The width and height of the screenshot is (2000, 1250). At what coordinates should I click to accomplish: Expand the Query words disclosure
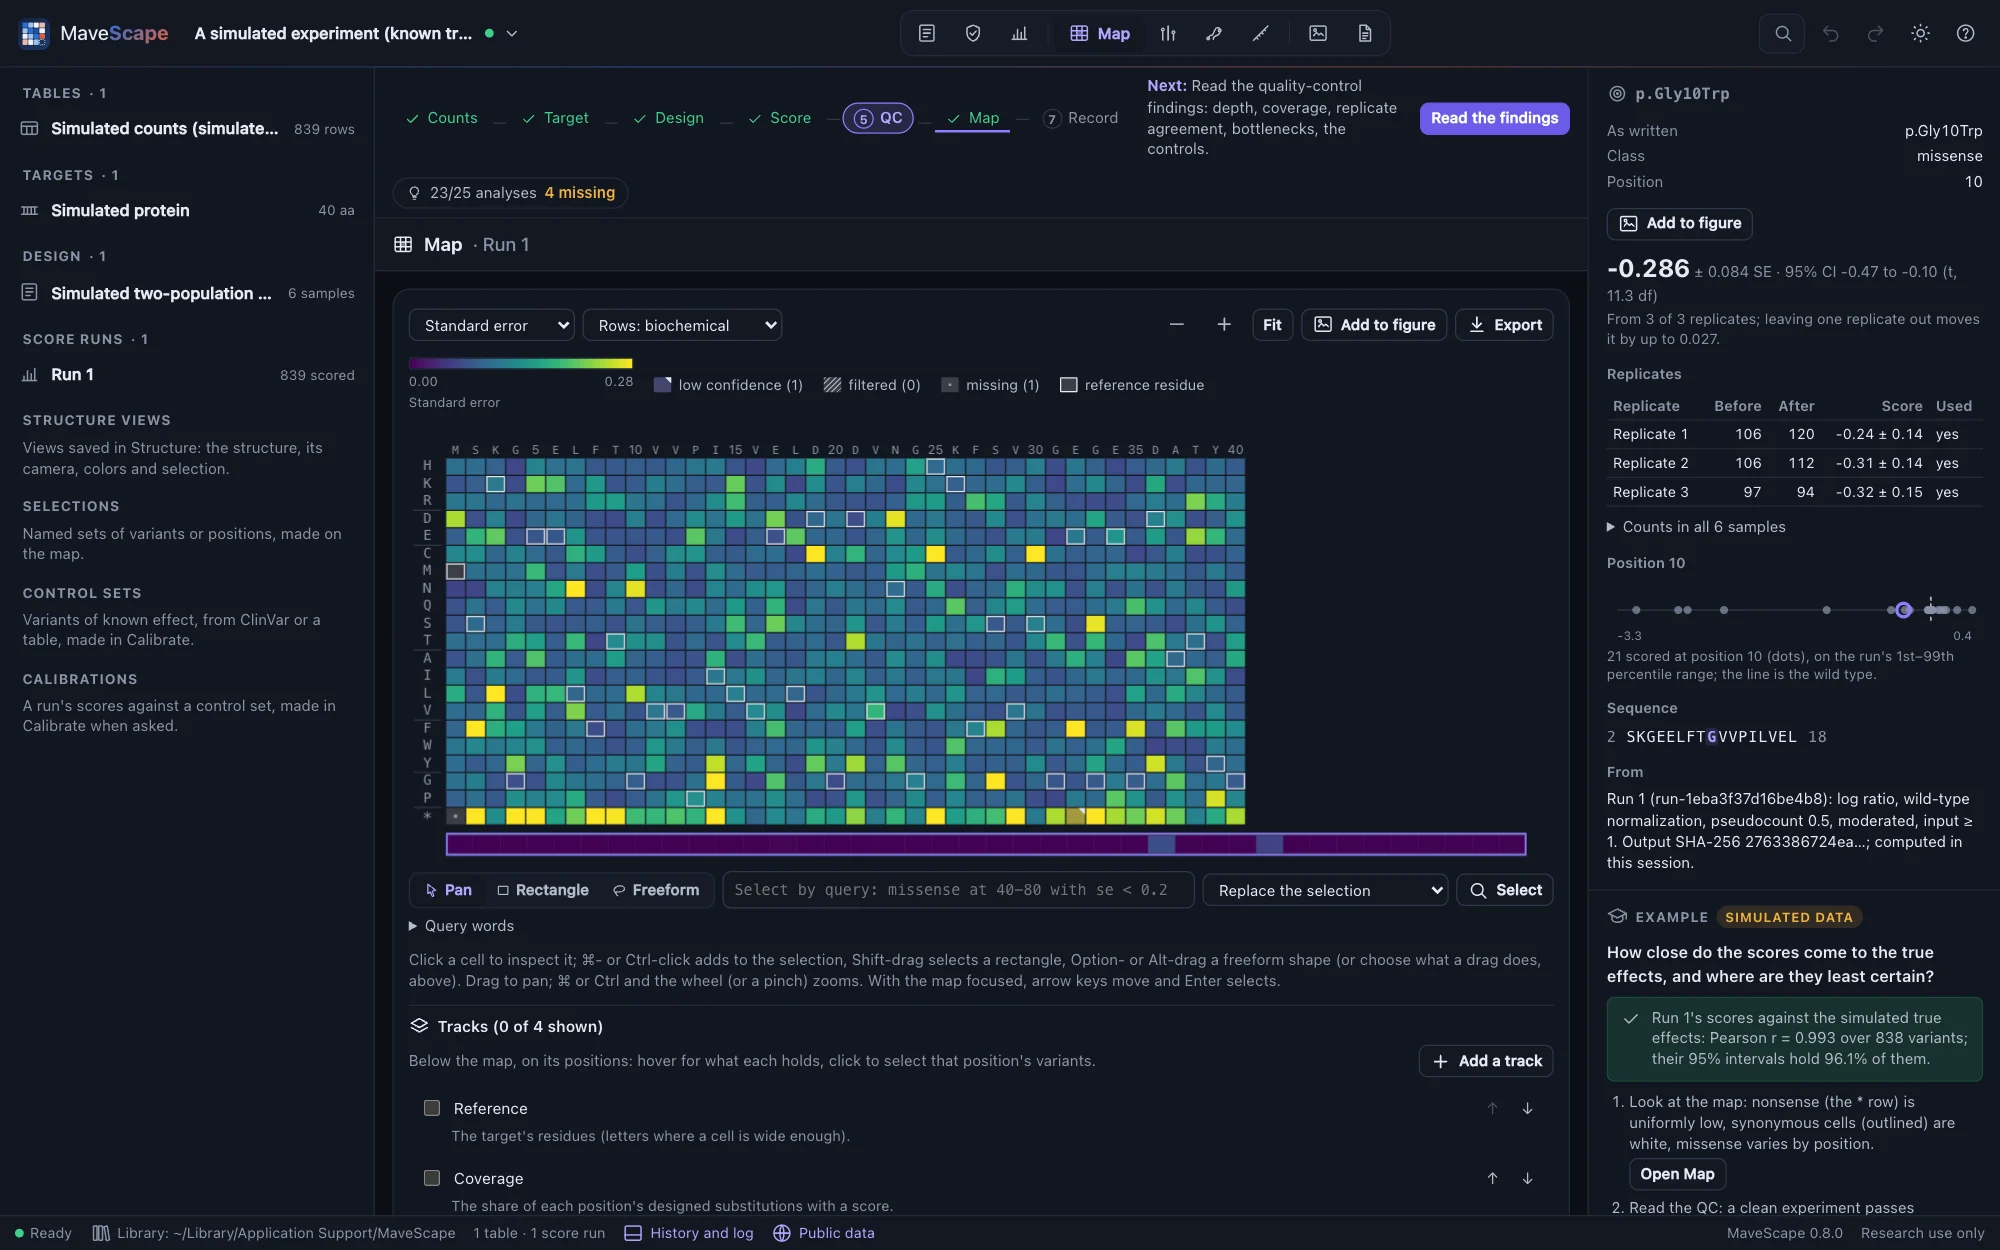tap(462, 926)
